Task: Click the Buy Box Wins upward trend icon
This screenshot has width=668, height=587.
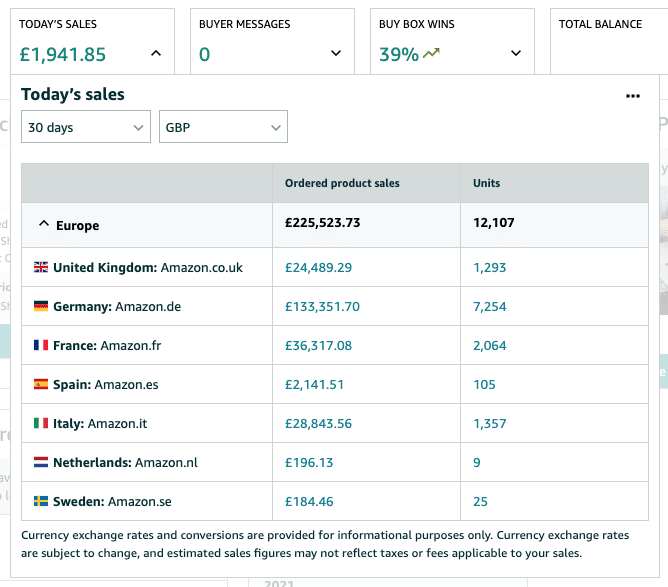Action: pos(431,53)
